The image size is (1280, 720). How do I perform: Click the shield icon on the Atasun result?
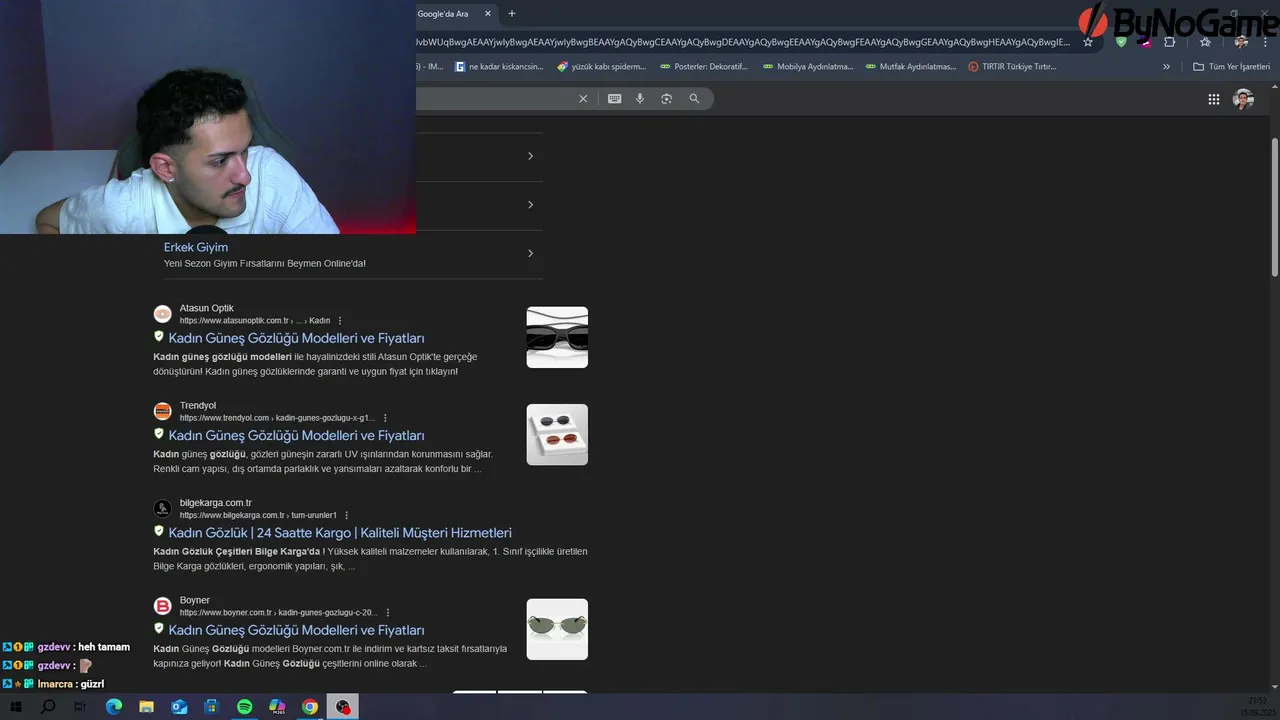point(158,337)
